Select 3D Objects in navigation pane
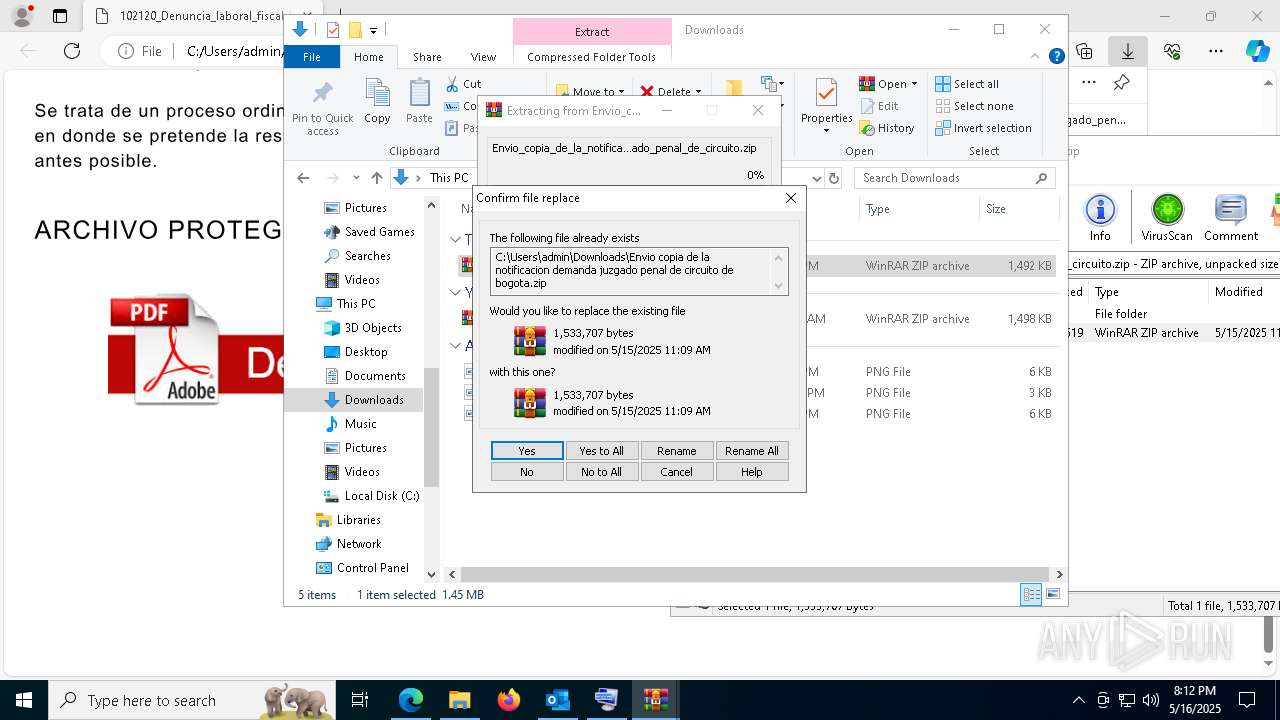Image resolution: width=1280 pixels, height=720 pixels. [x=372, y=328]
